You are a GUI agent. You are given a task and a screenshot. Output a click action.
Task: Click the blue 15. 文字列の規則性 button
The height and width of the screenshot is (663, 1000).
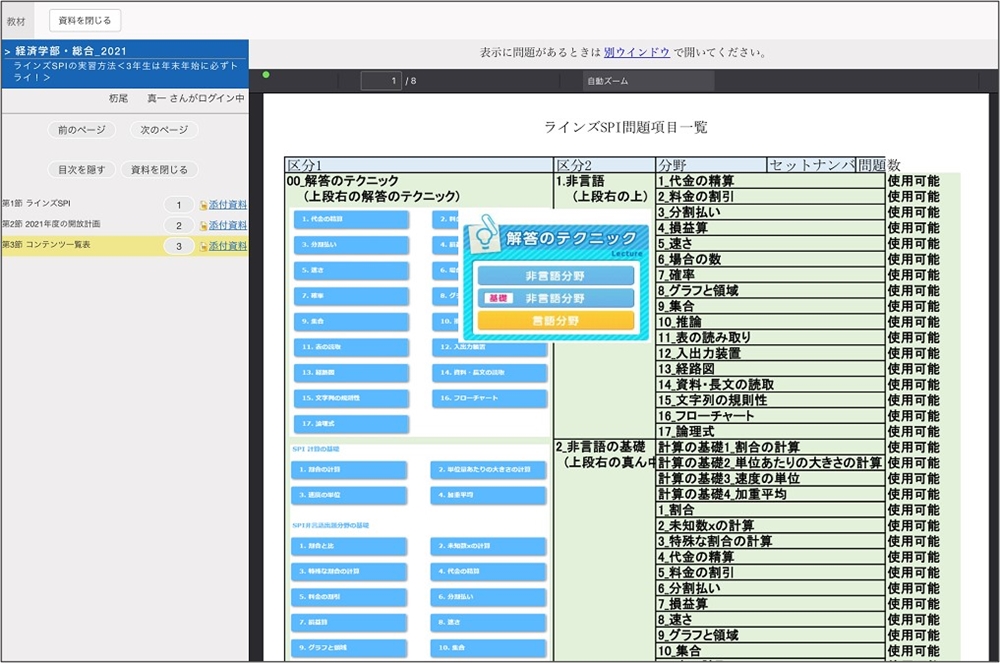click(x=351, y=398)
